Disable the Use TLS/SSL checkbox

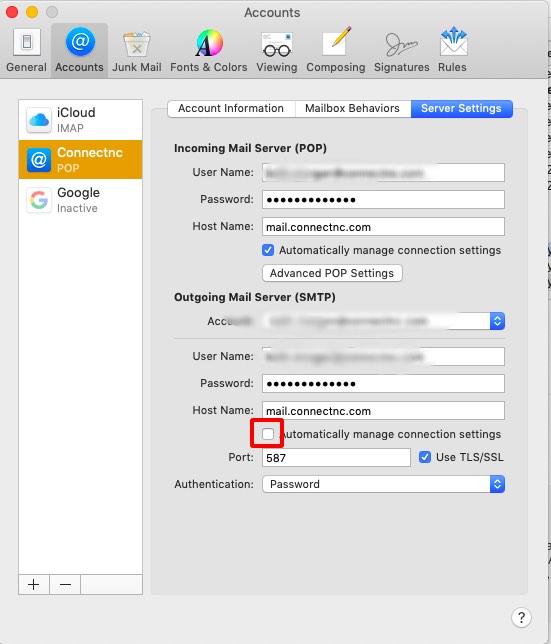(x=425, y=457)
